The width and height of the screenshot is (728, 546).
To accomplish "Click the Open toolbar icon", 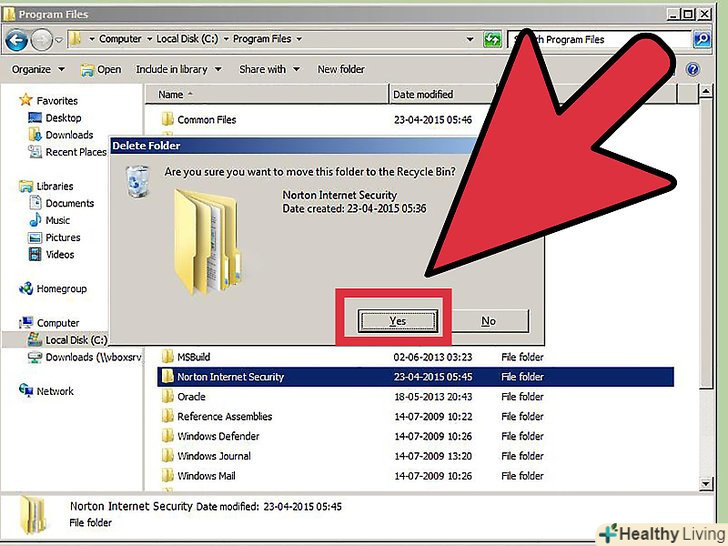I will tap(87, 70).
